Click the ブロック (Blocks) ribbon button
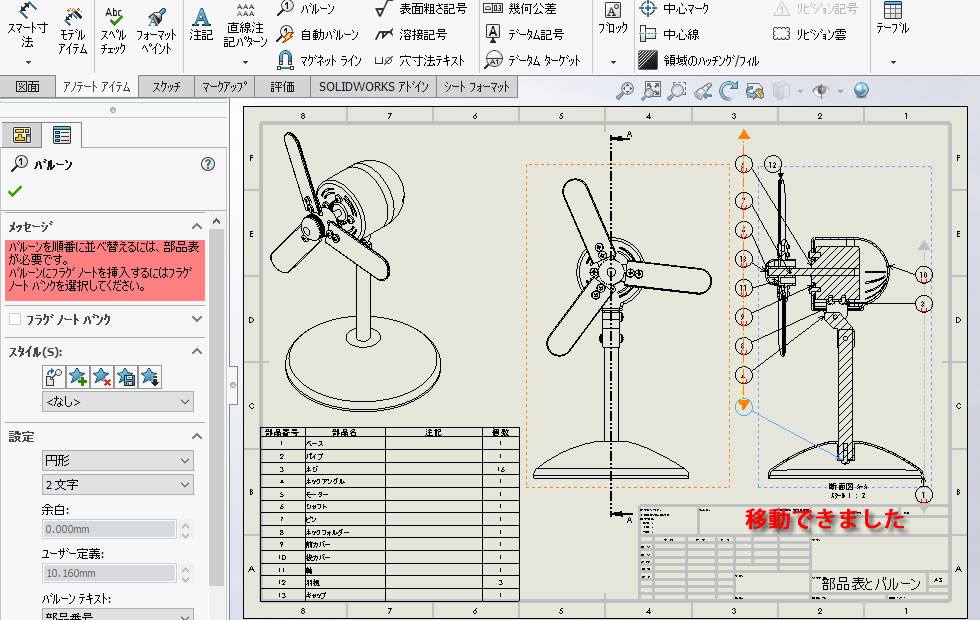980x620 pixels. 612,19
